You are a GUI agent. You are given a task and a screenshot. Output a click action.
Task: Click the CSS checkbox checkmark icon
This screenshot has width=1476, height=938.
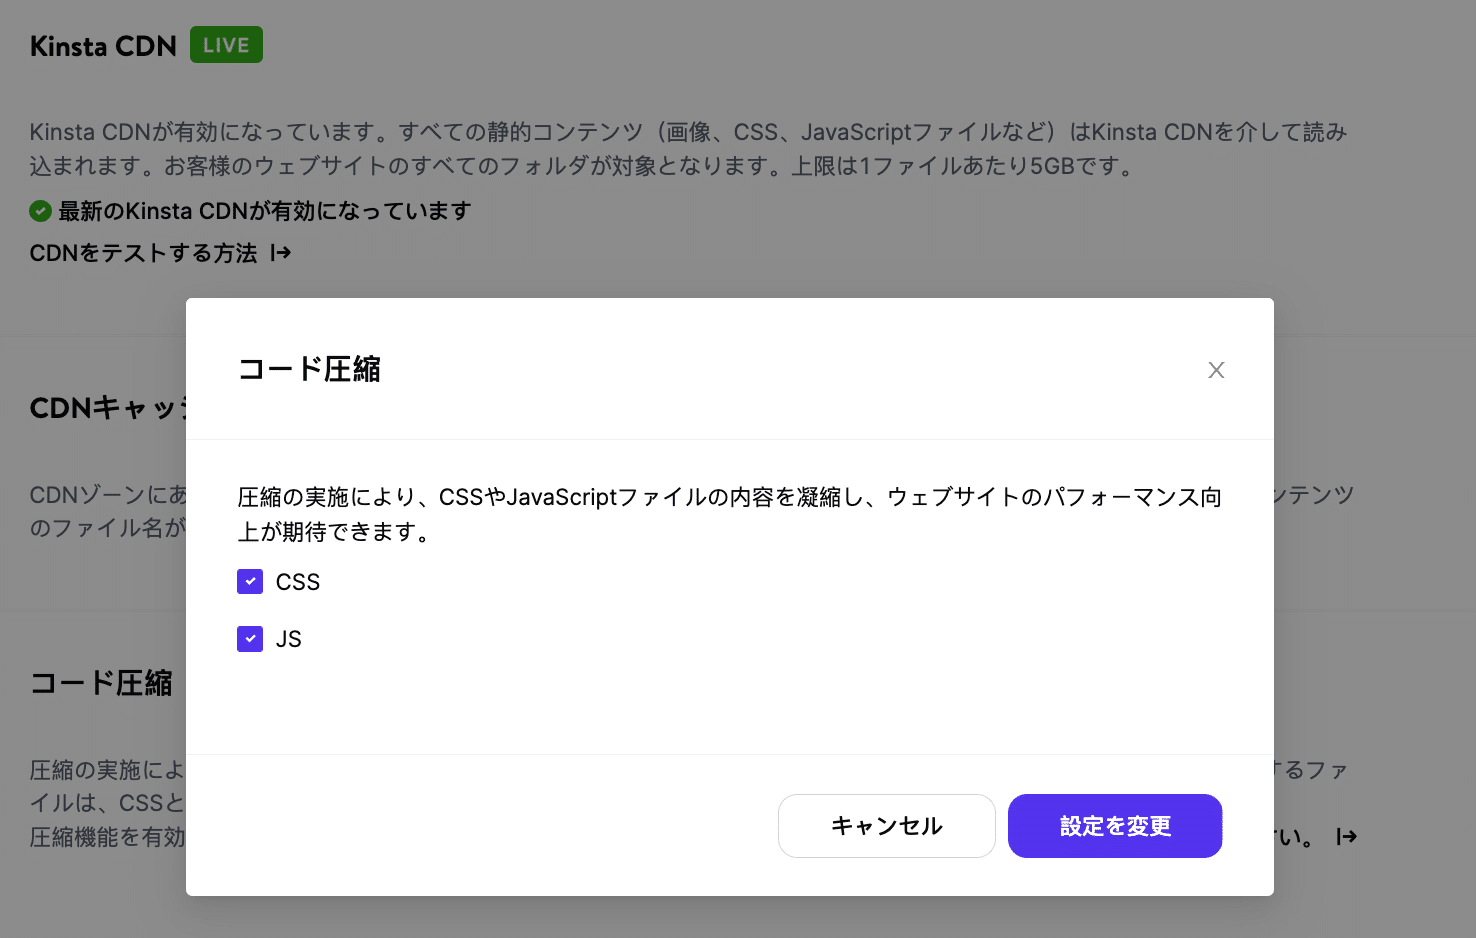pyautogui.click(x=250, y=581)
